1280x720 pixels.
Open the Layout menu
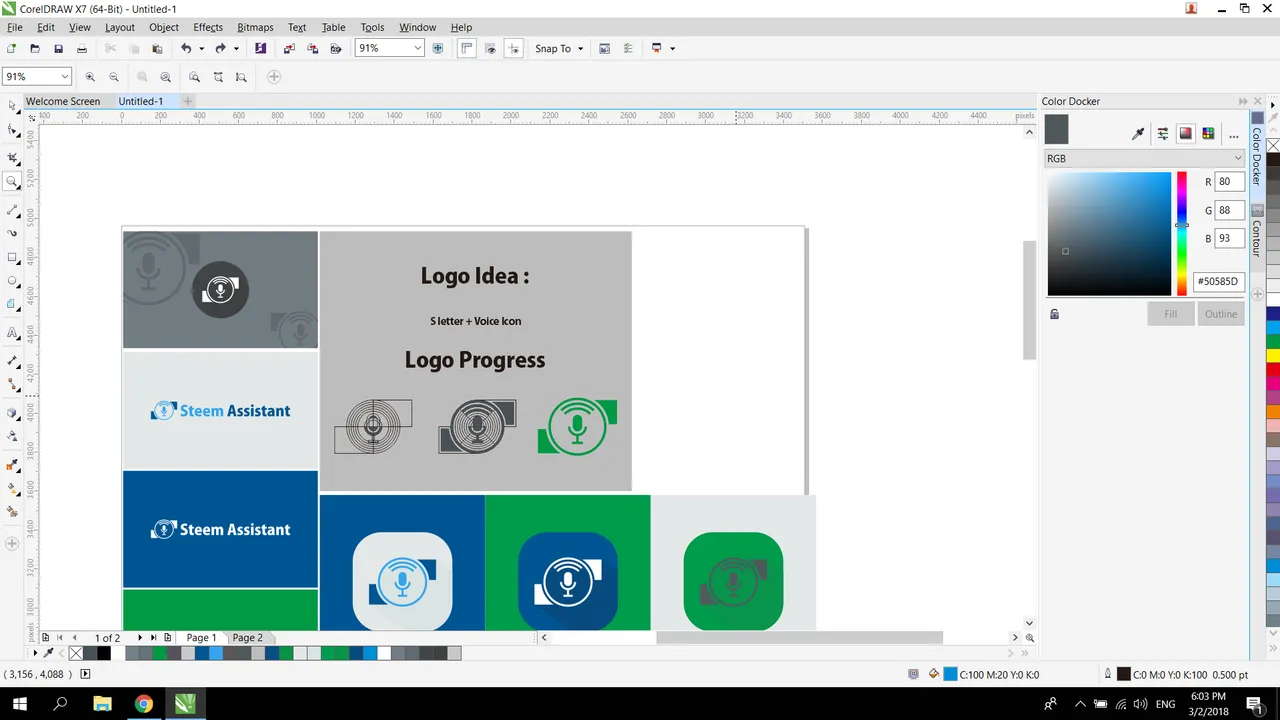tap(120, 27)
